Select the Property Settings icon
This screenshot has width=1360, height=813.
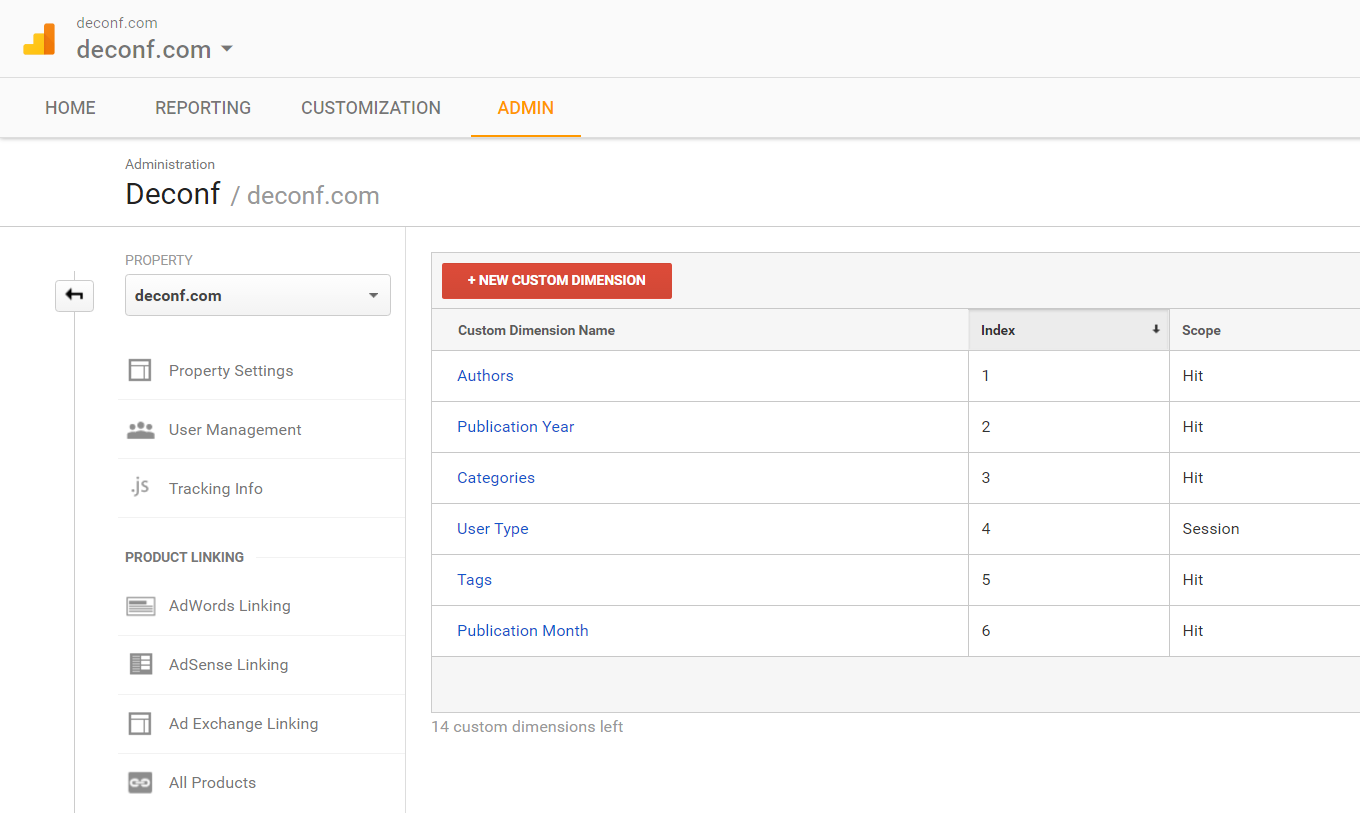[x=139, y=370]
